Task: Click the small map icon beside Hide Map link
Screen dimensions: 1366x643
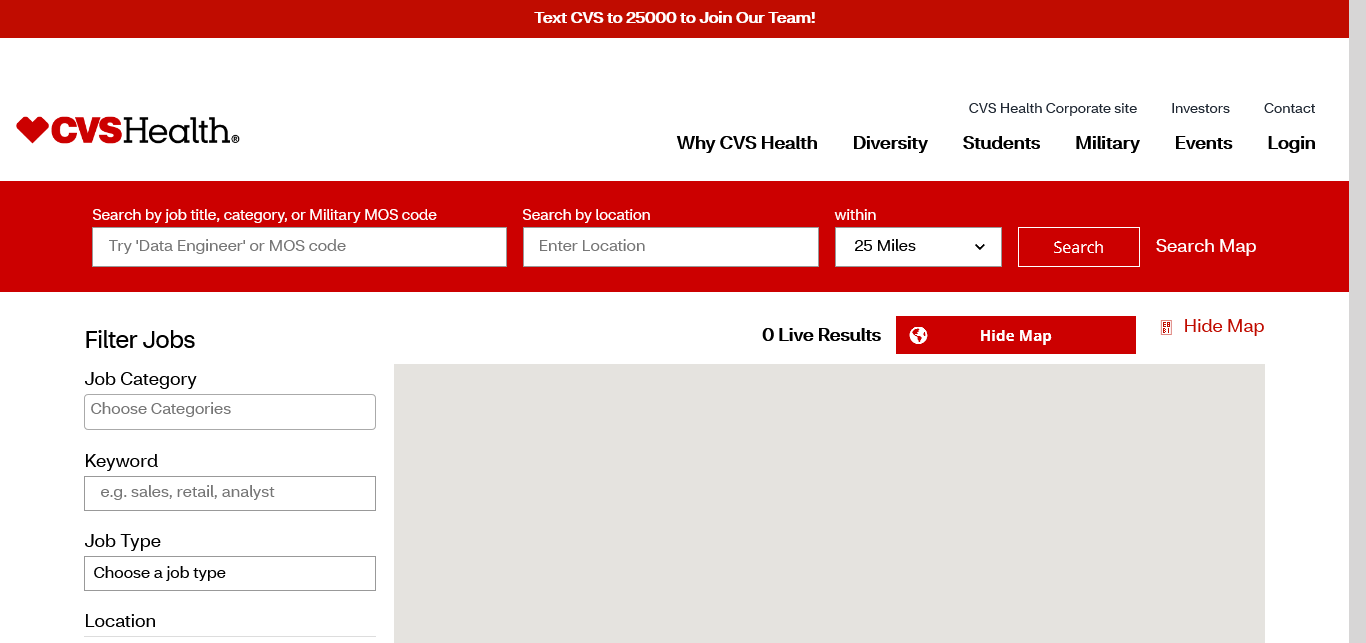Action: [x=1166, y=327]
